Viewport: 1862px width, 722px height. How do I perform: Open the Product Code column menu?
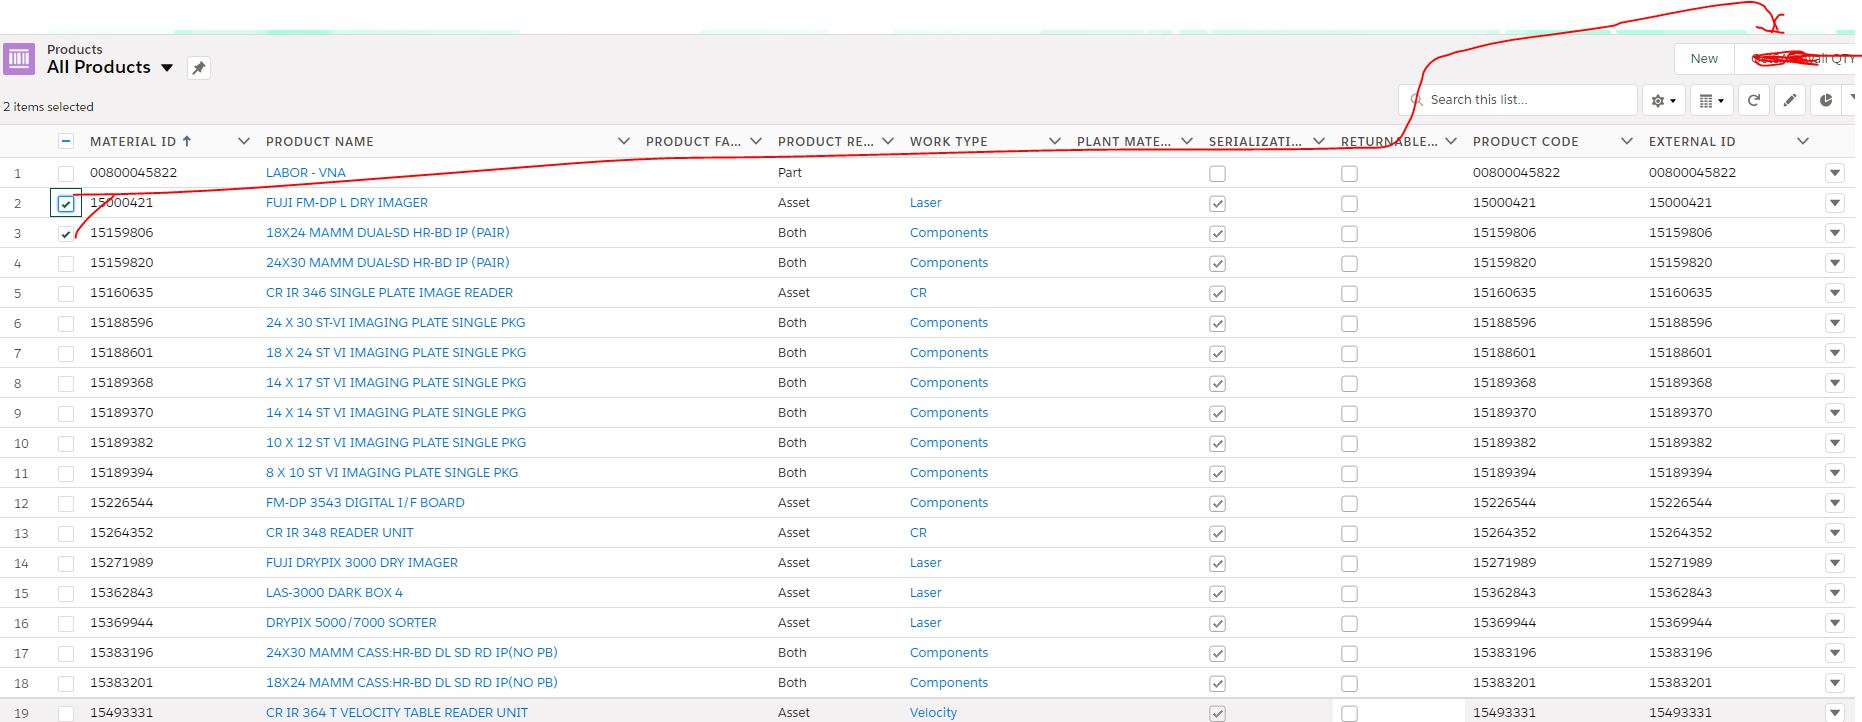pyautogui.click(x=1626, y=142)
